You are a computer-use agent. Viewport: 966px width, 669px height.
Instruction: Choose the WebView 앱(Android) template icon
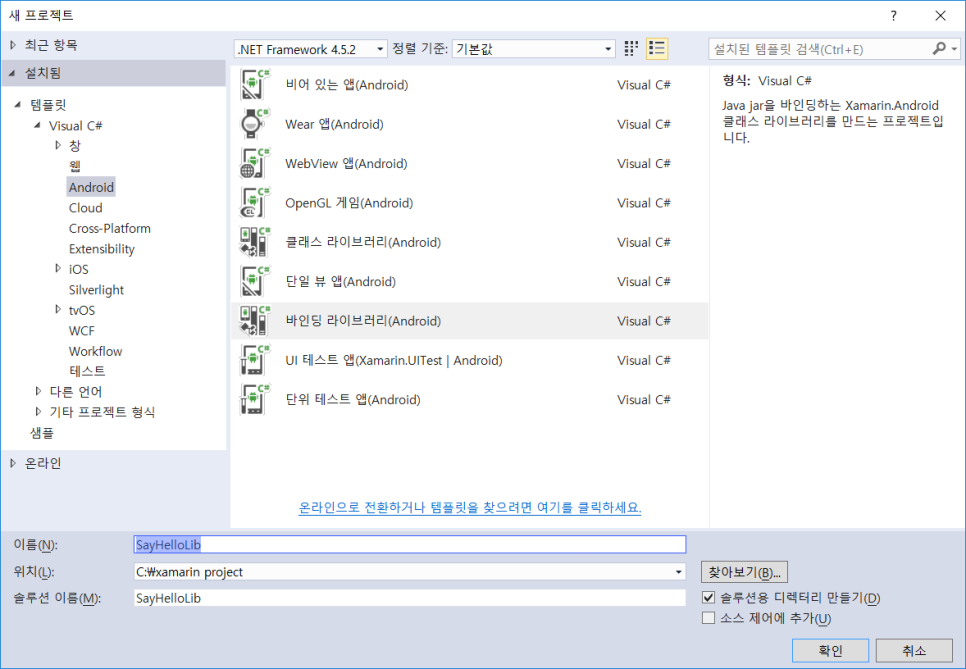pos(255,163)
